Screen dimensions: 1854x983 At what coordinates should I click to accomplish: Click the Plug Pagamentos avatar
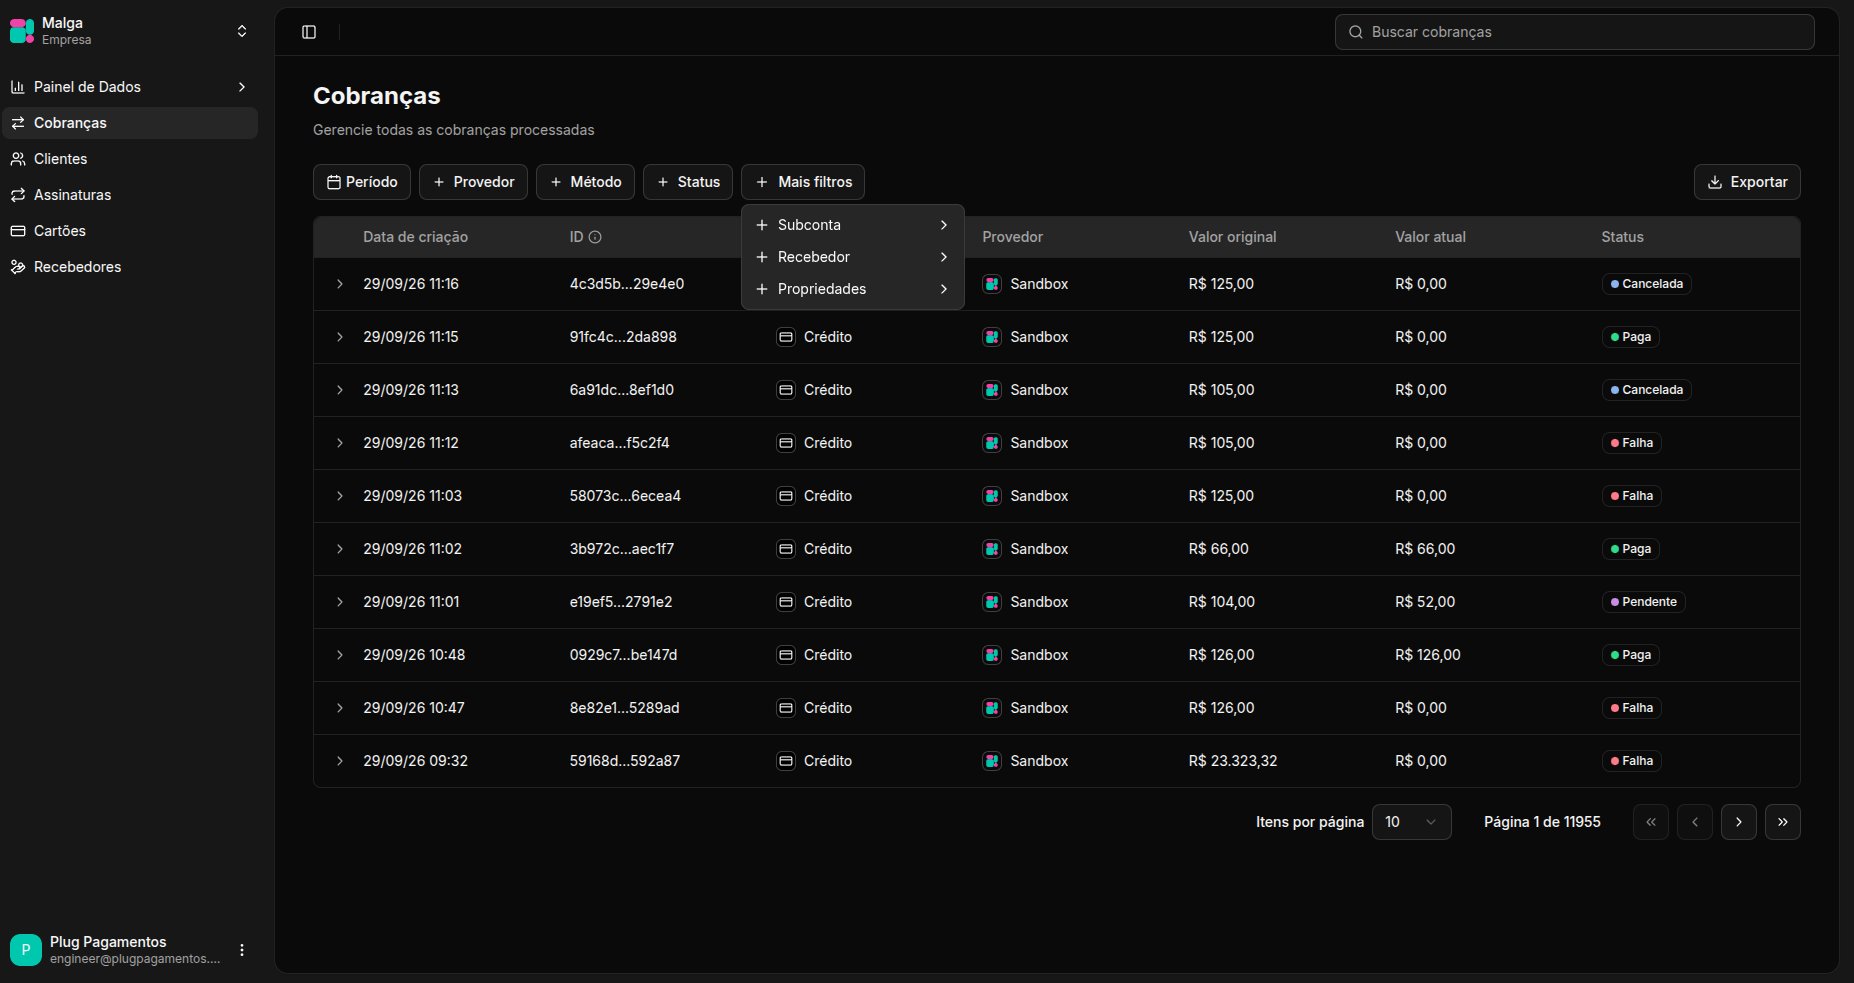(26, 950)
